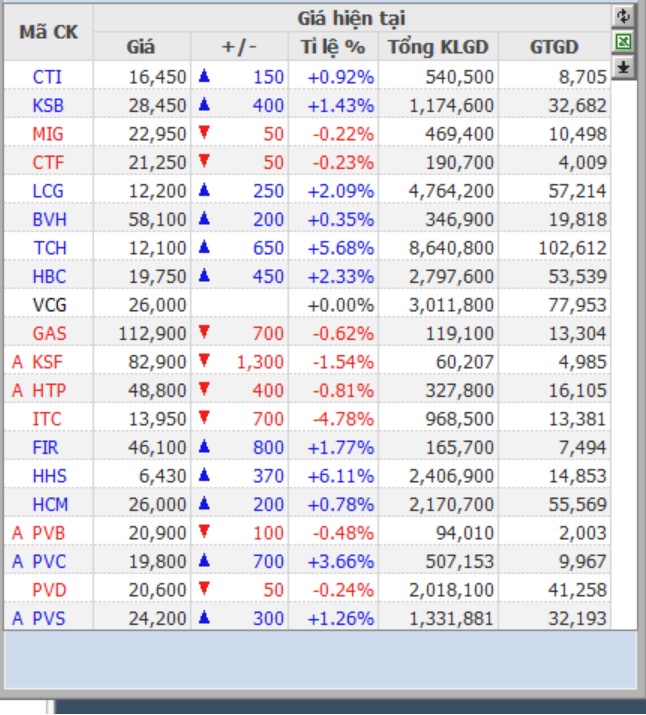Export table with the green Excel icon

pos(623,42)
